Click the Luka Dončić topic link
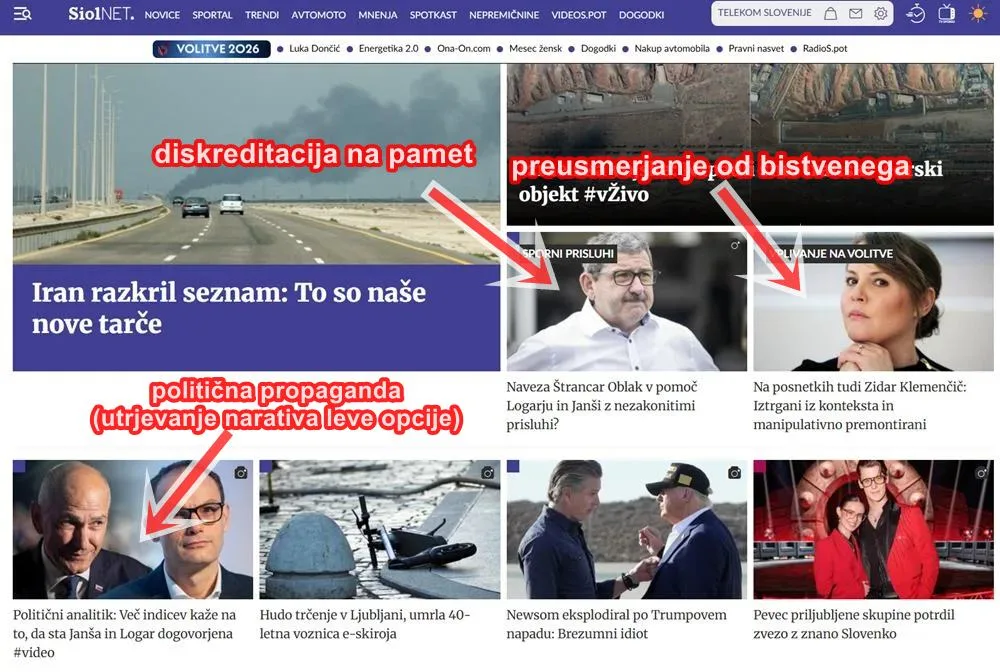1000x672 pixels. [317, 49]
